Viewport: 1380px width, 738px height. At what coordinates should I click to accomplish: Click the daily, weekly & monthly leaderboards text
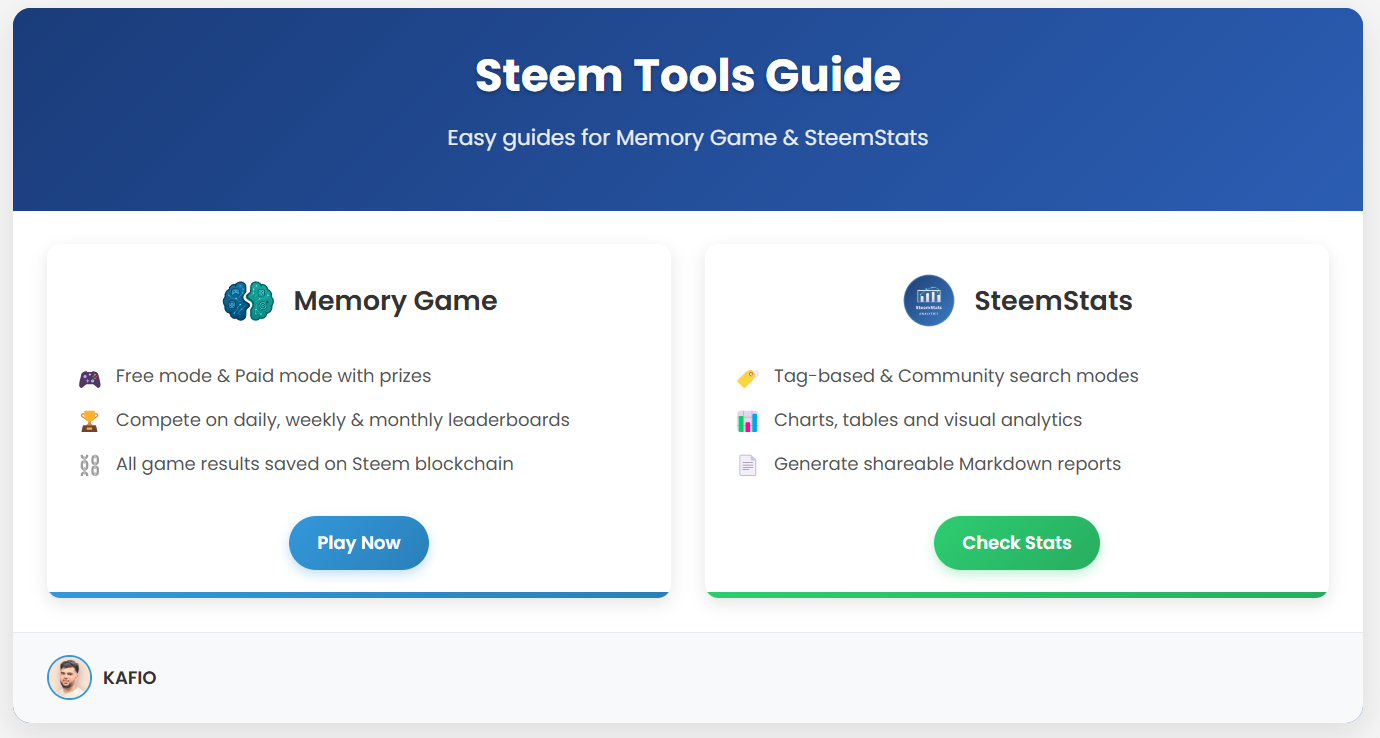(342, 420)
